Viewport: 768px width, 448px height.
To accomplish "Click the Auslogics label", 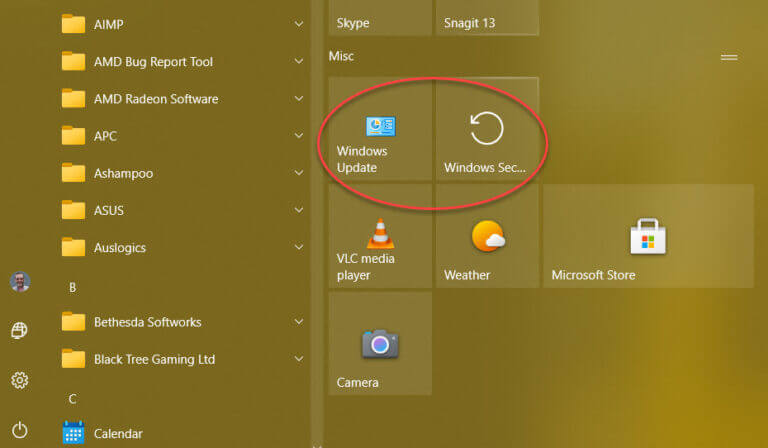I will [x=120, y=248].
